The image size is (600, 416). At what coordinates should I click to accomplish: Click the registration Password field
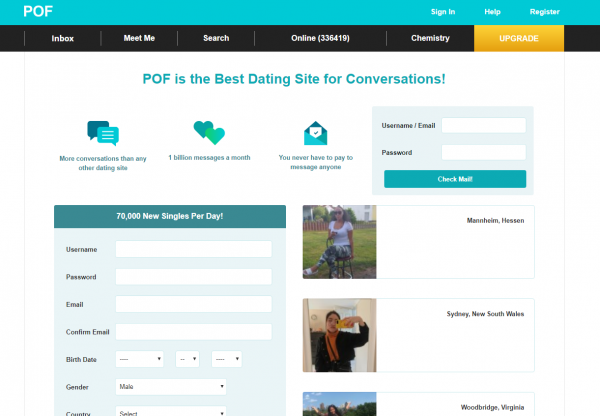pos(194,277)
